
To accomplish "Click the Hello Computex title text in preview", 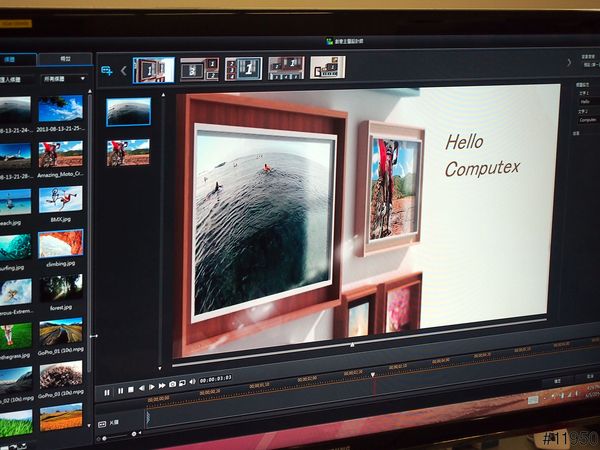I will coord(482,155).
